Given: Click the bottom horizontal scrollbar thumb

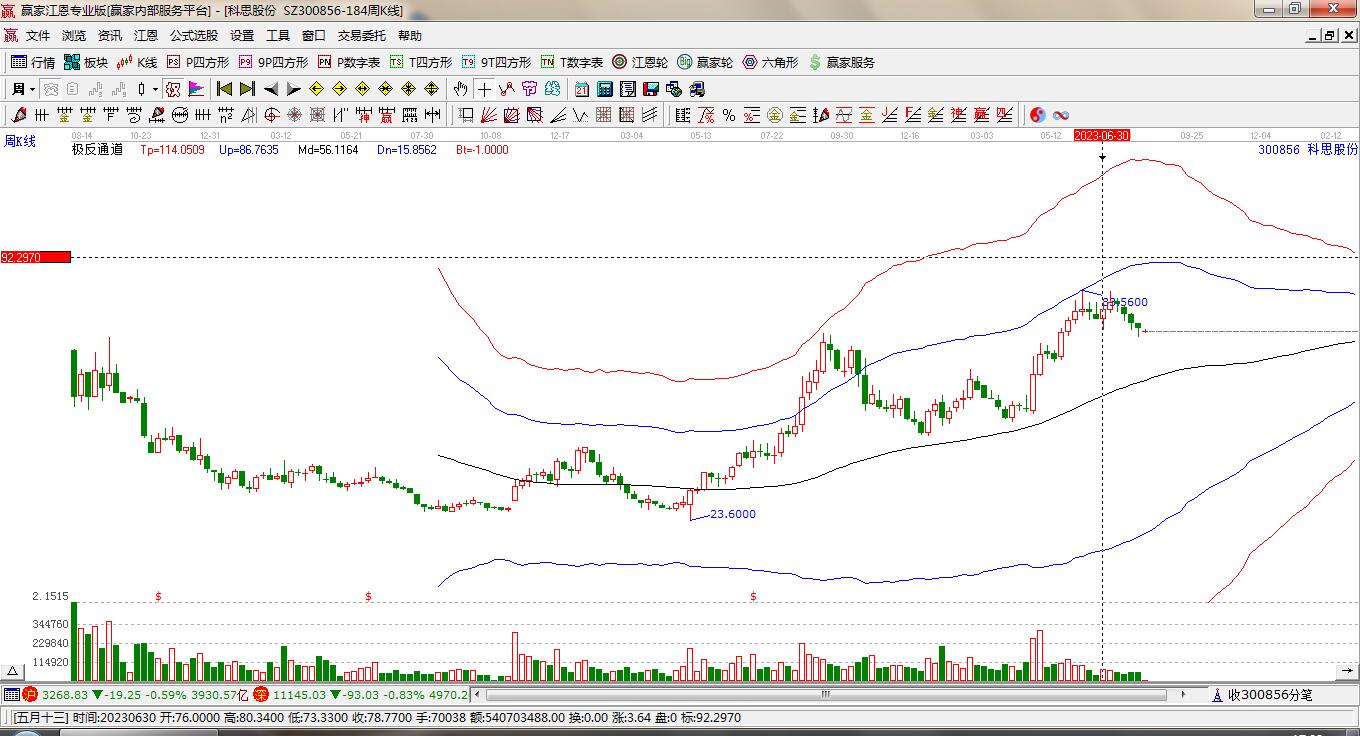Looking at the screenshot, I should pyautogui.click(x=826, y=694).
